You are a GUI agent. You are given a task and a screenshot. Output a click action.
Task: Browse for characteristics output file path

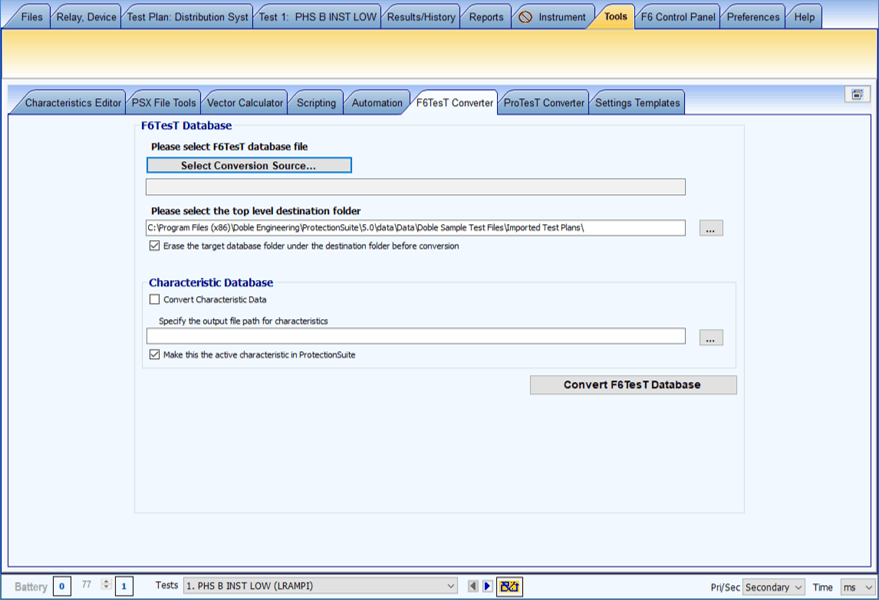(711, 338)
